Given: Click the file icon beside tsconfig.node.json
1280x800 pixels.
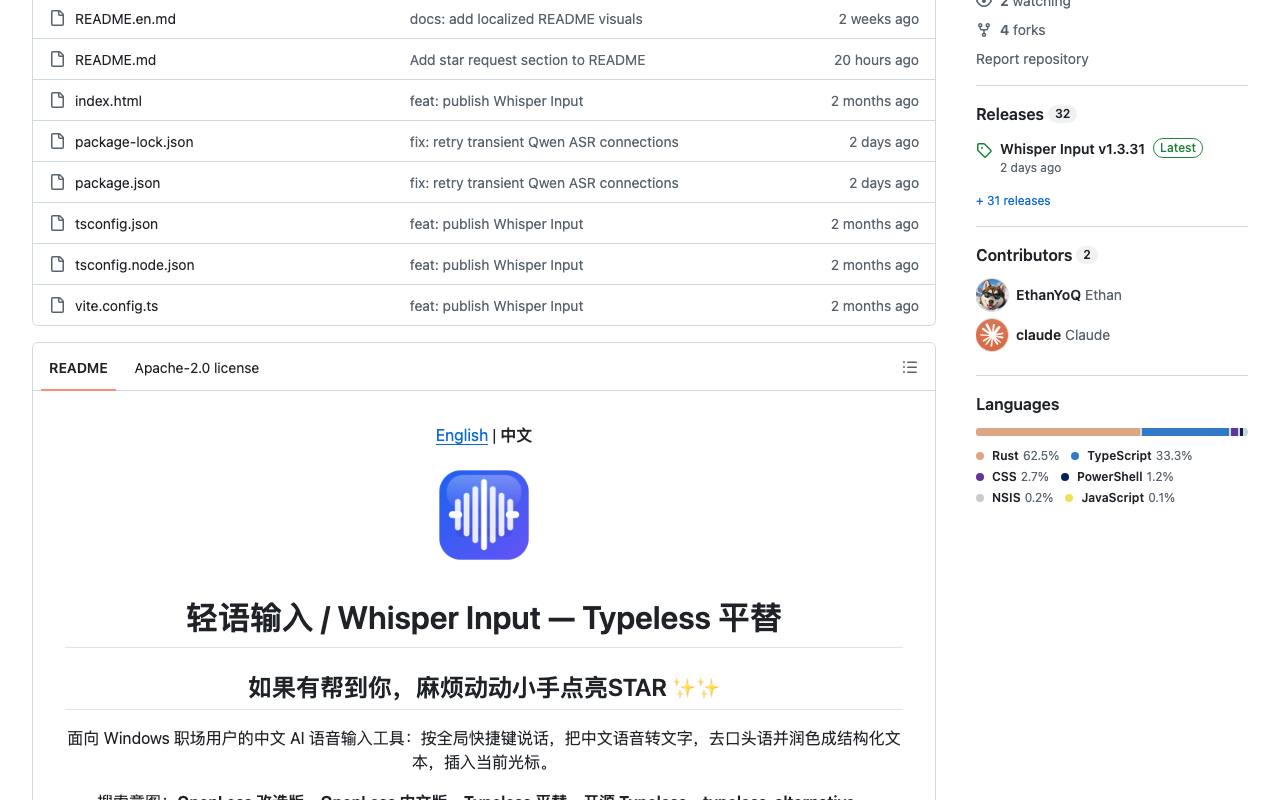Looking at the screenshot, I should pos(57,265).
